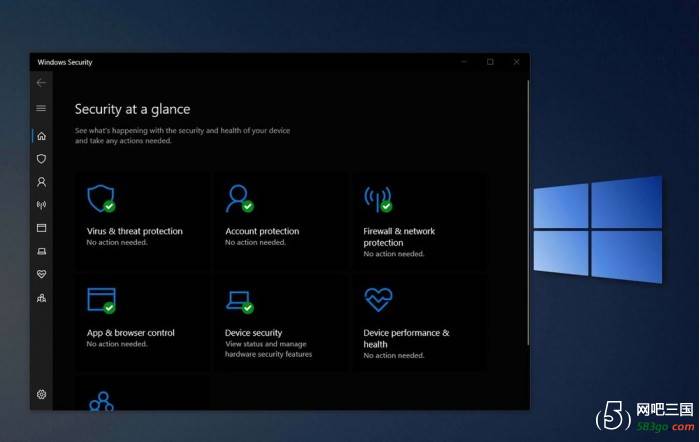
Task: Click 'View status and manage hardware security features'
Action: click(268, 349)
